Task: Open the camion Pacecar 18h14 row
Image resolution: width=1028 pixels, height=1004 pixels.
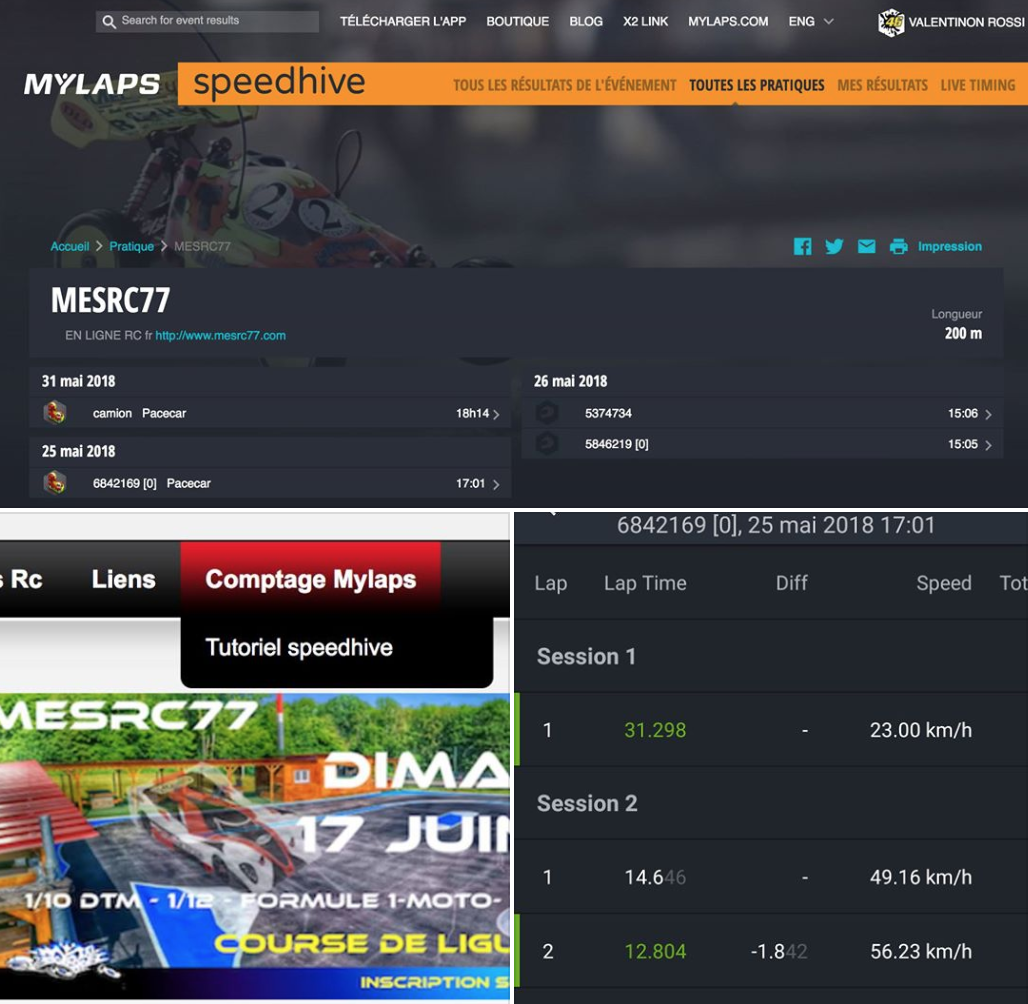Action: click(270, 413)
